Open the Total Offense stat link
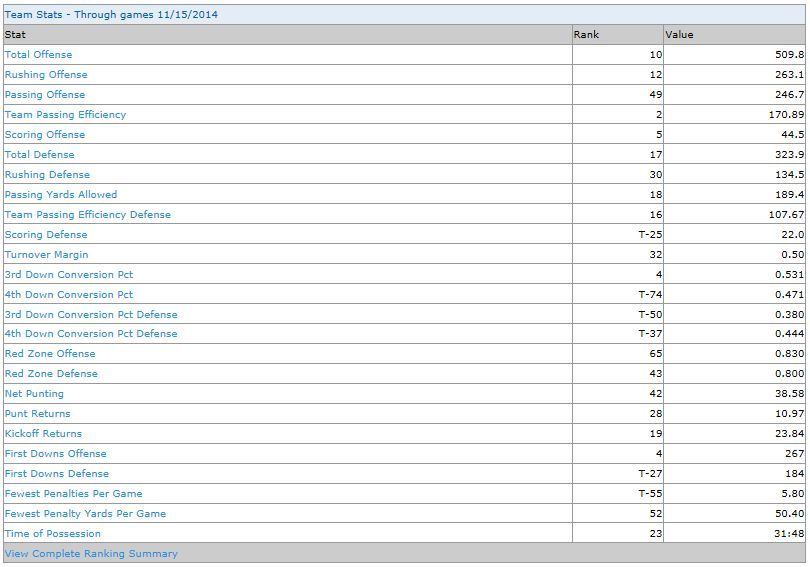Viewport: 810px width, 567px height. [x=38, y=55]
